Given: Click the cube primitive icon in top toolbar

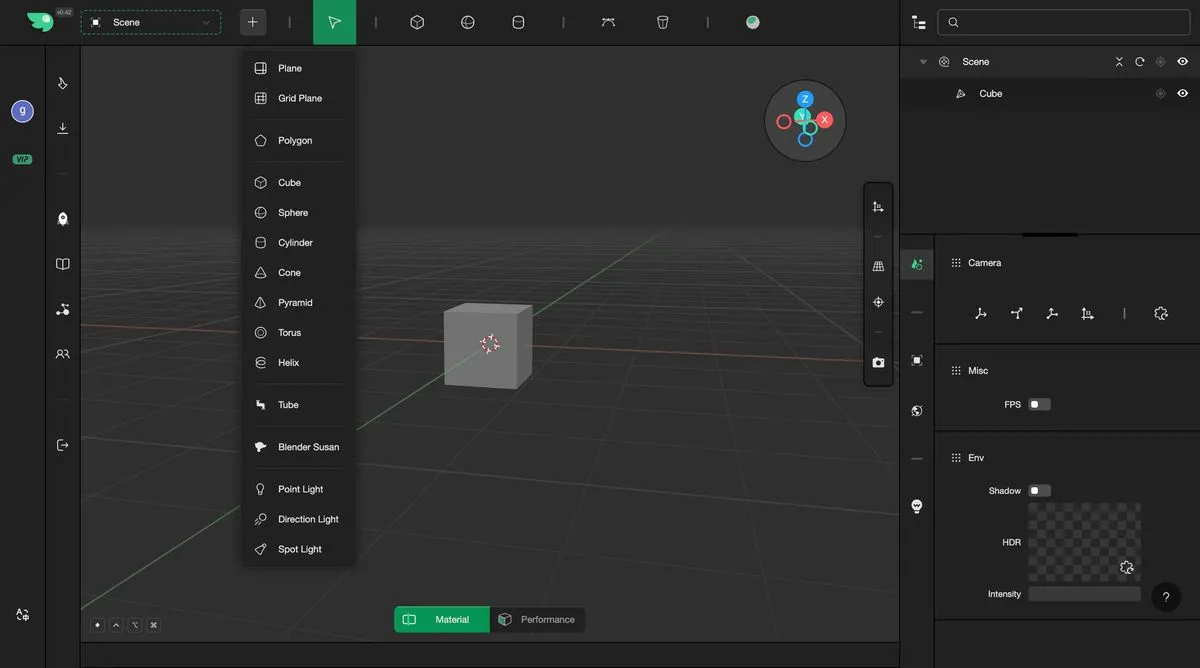Looking at the screenshot, I should click(x=417, y=22).
